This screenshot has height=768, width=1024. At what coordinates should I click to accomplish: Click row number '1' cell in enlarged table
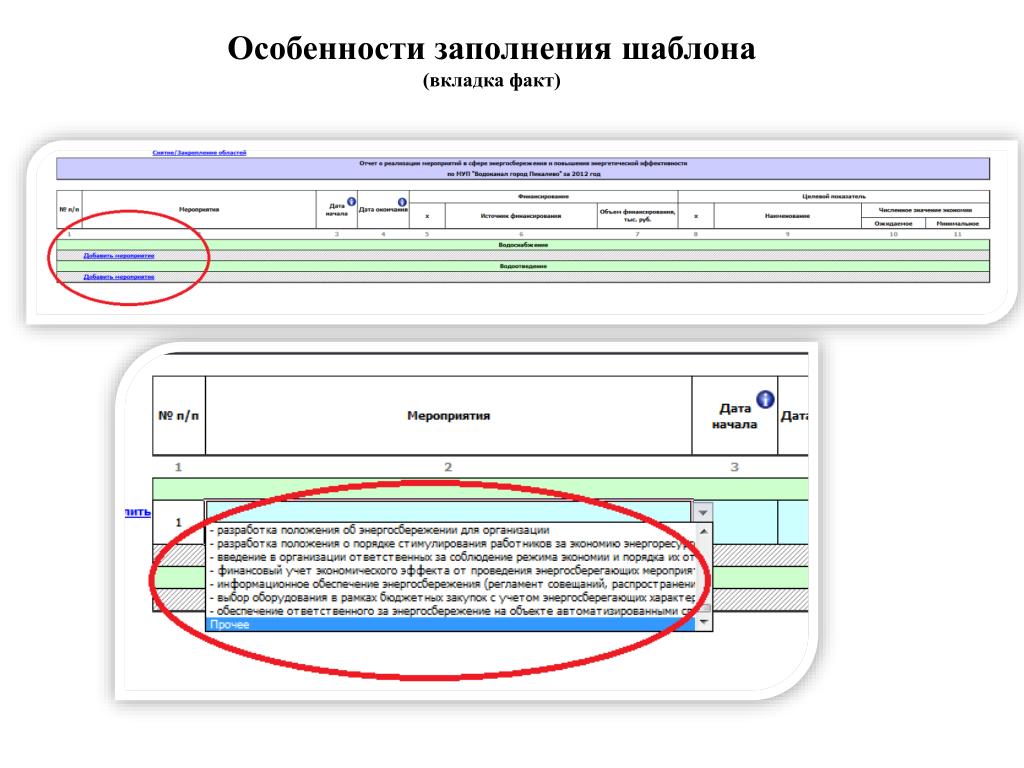pyautogui.click(x=179, y=522)
